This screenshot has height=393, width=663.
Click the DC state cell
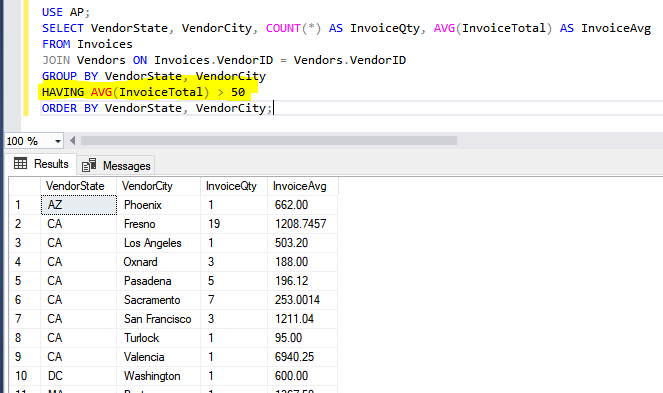(x=79, y=376)
